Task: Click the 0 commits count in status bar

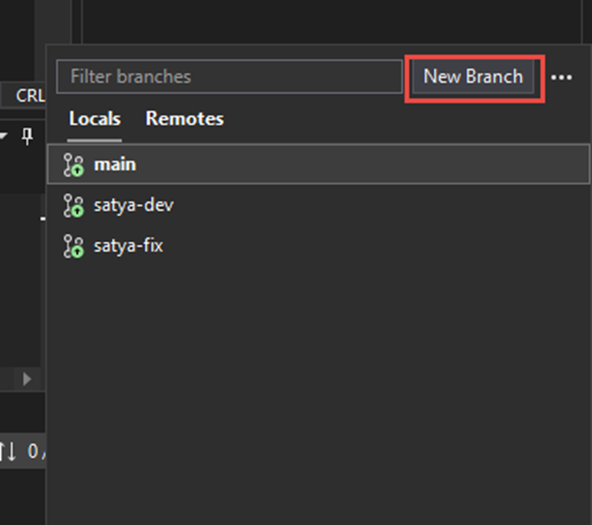Action: coord(33,451)
